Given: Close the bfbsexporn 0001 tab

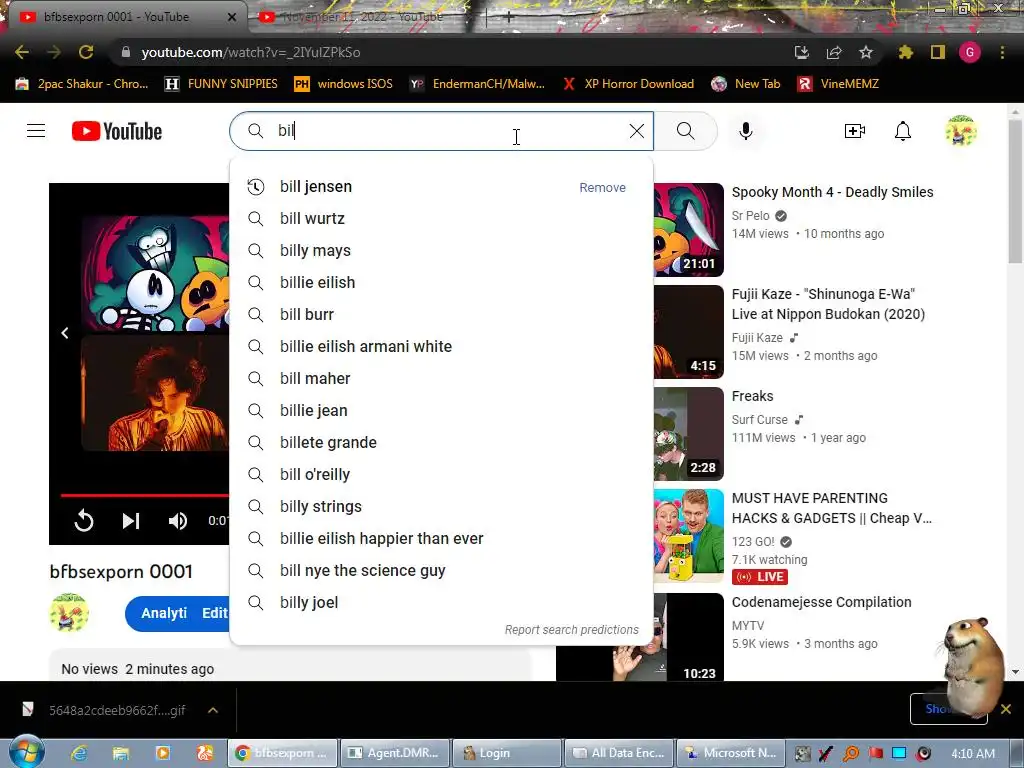Looking at the screenshot, I should click(232, 17).
